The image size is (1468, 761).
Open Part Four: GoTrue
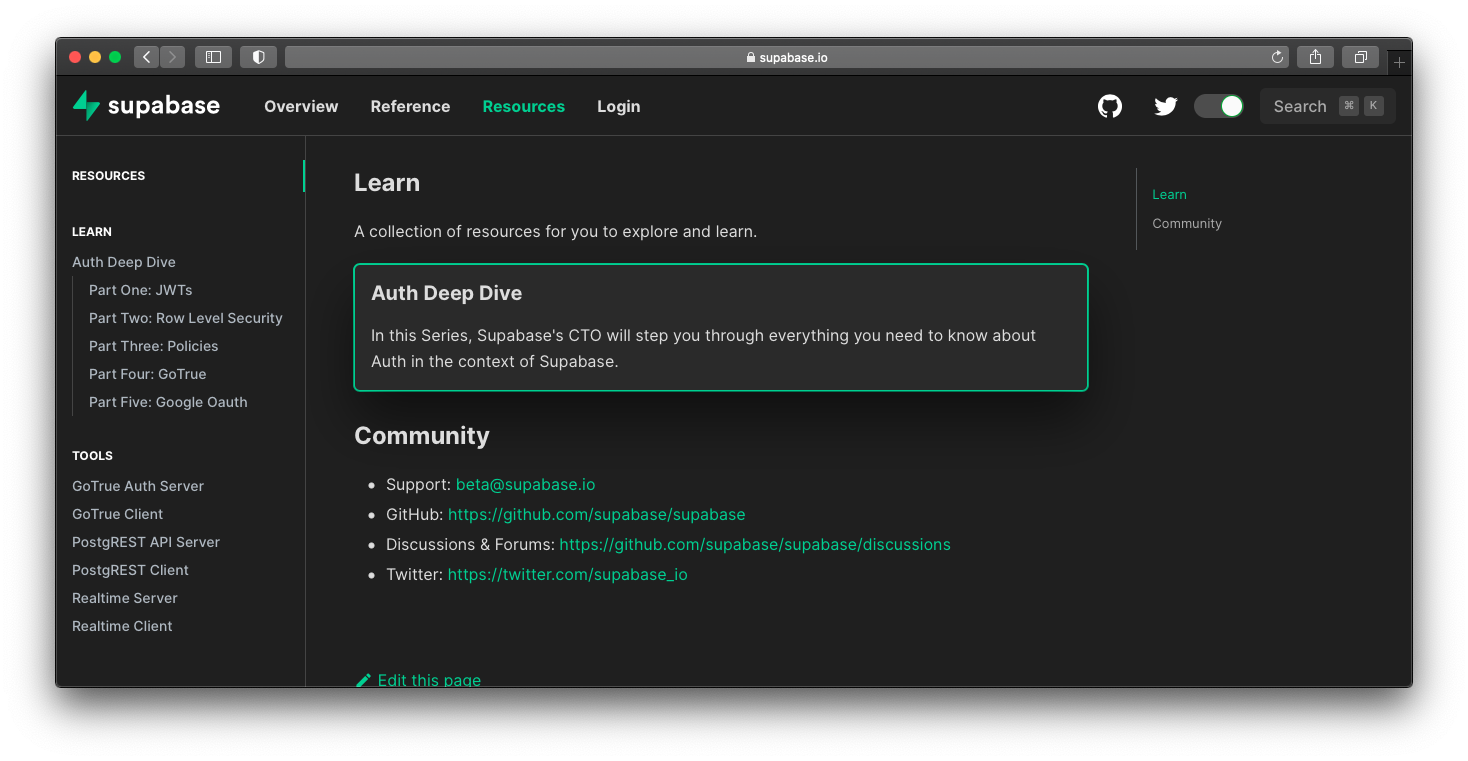click(147, 374)
